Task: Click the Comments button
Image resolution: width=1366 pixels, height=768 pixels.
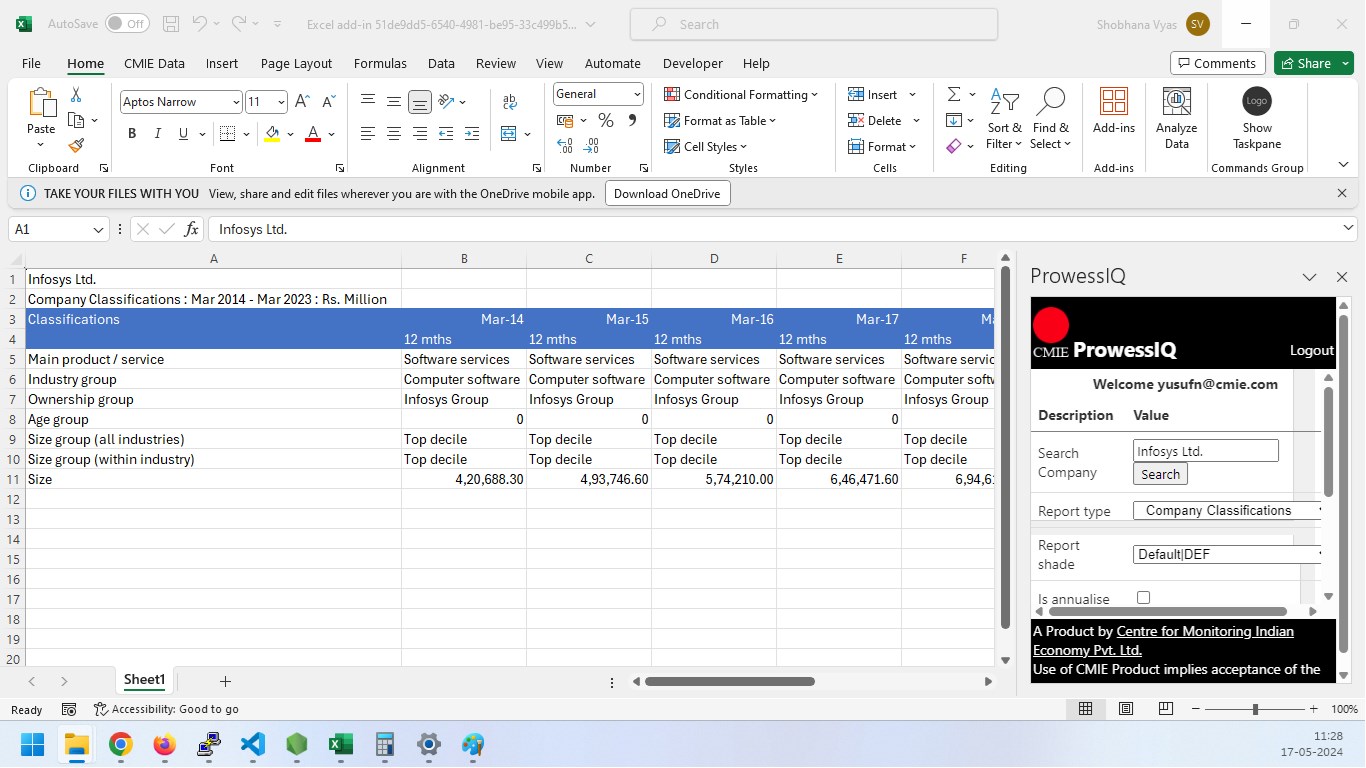Action: [x=1217, y=63]
